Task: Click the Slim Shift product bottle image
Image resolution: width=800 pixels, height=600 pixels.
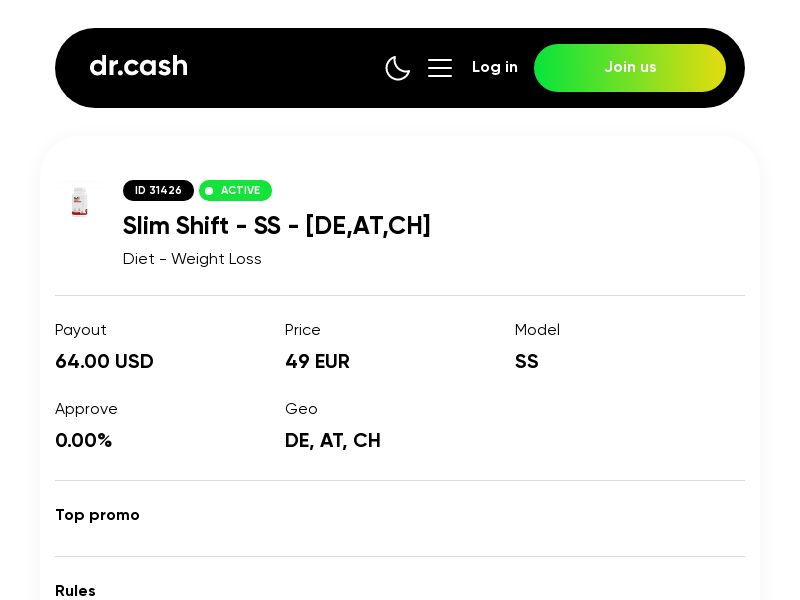Action: pyautogui.click(x=79, y=200)
